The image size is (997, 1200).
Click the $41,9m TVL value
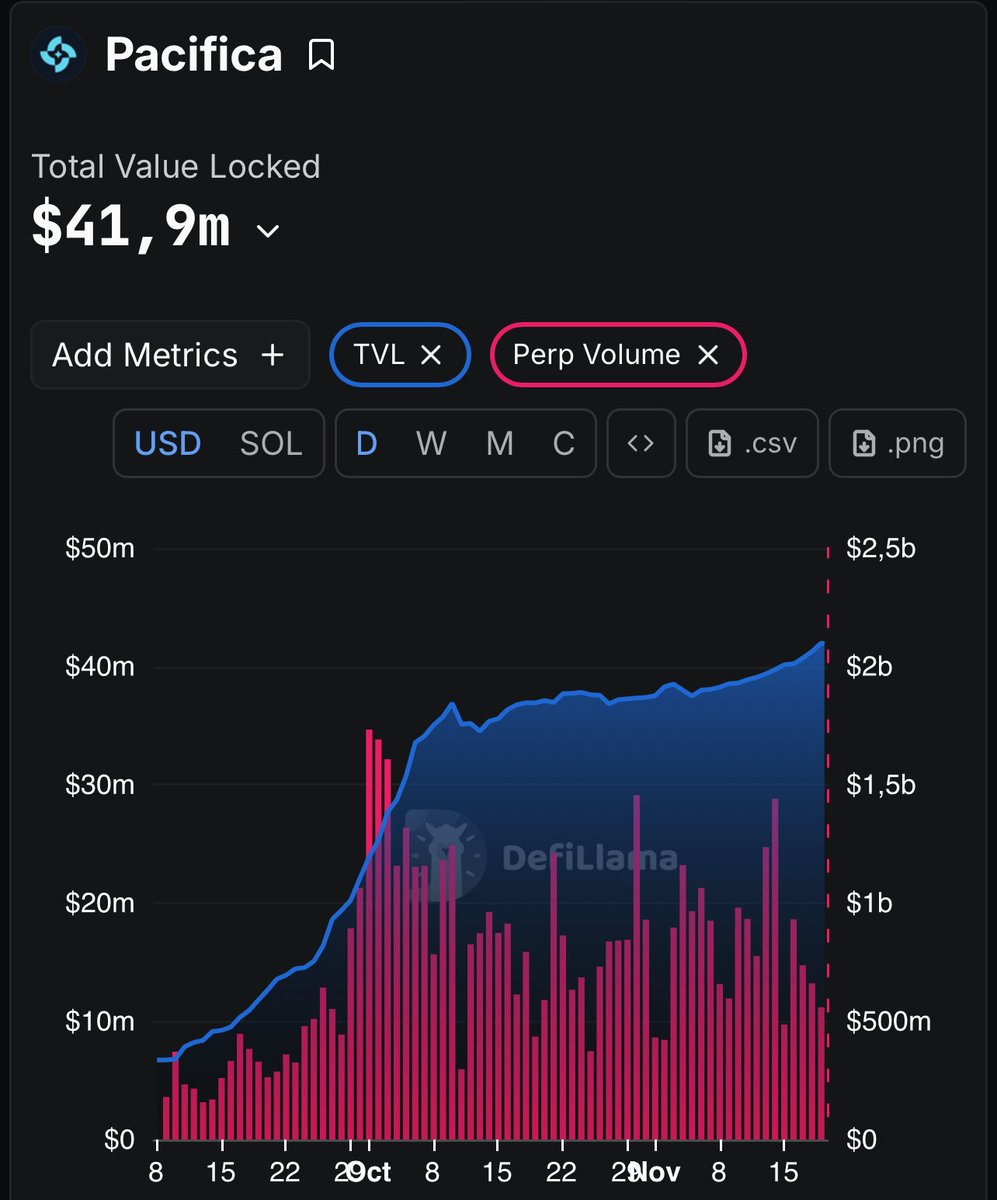click(131, 228)
